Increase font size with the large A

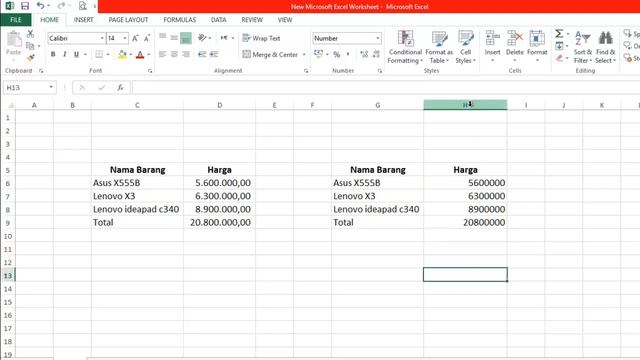(x=135, y=38)
